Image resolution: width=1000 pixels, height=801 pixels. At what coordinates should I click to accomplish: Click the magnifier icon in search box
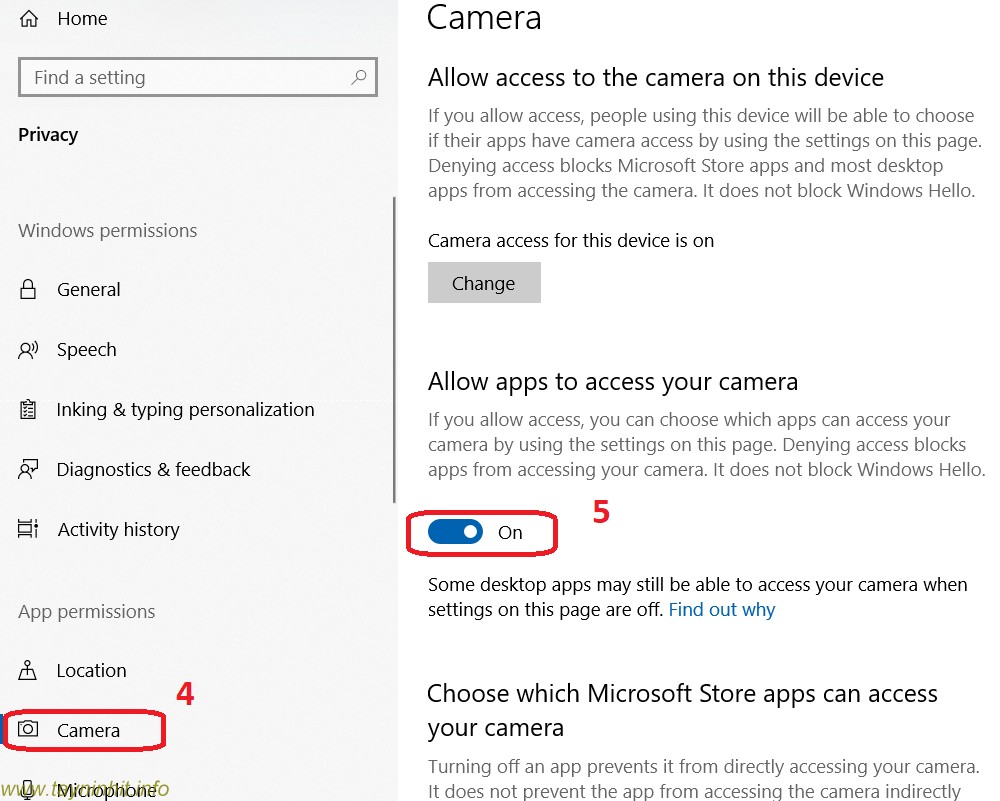click(358, 77)
